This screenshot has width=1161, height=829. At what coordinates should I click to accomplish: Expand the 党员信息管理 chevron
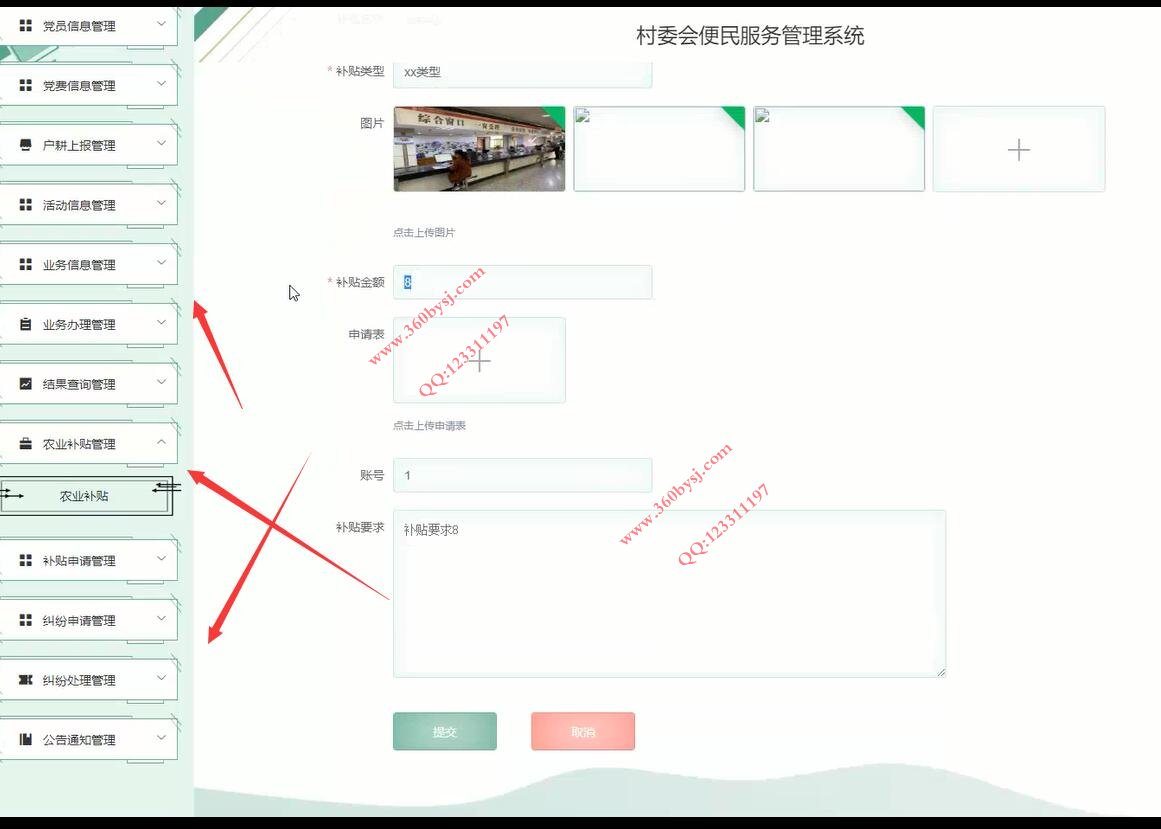point(161,24)
